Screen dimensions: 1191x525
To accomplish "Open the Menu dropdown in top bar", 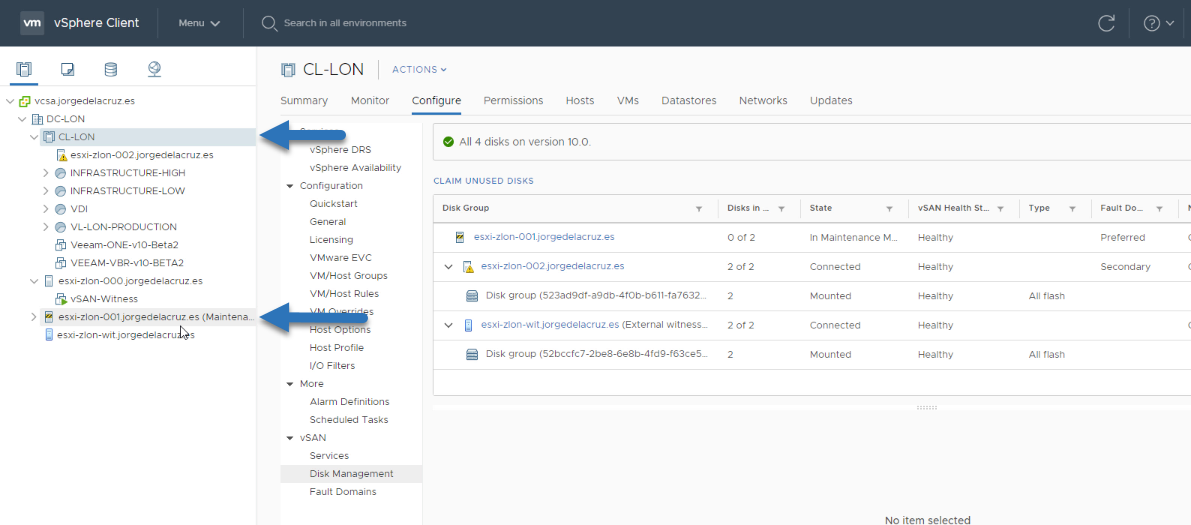I will point(200,23).
